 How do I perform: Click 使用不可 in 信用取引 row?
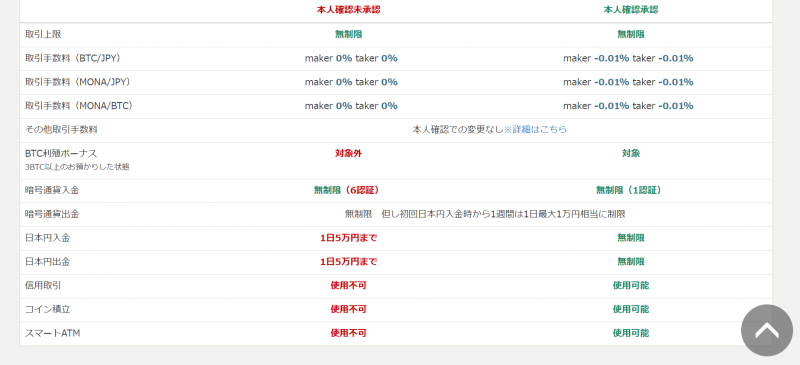348,285
